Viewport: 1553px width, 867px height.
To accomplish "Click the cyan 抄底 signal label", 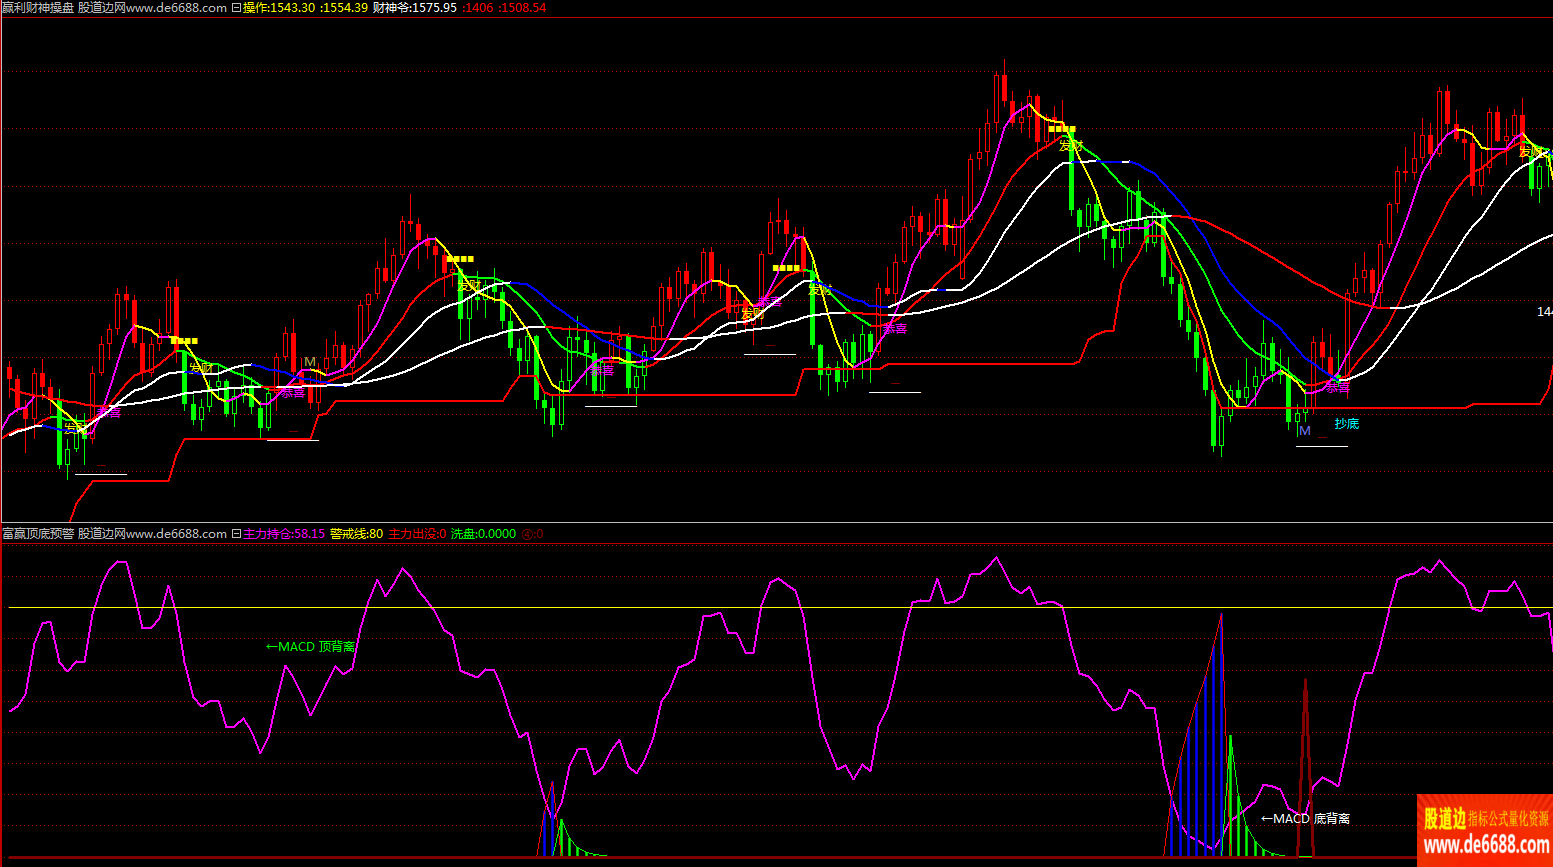I will pyautogui.click(x=1346, y=424).
